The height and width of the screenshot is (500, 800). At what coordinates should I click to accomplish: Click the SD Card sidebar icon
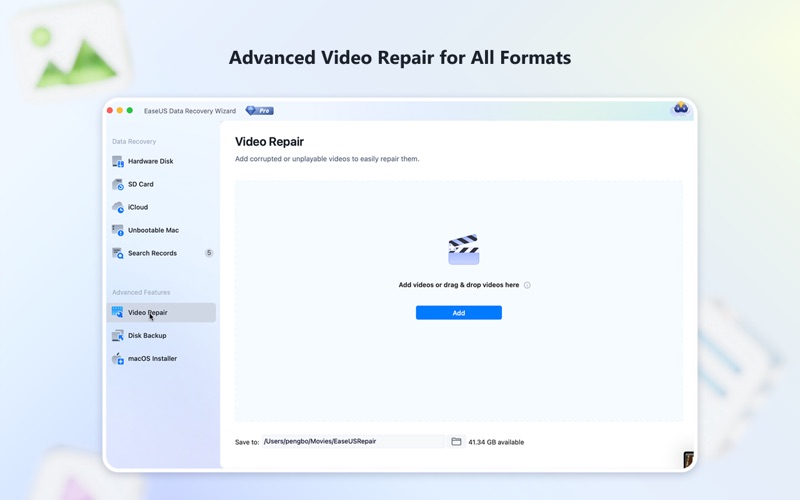pos(118,184)
